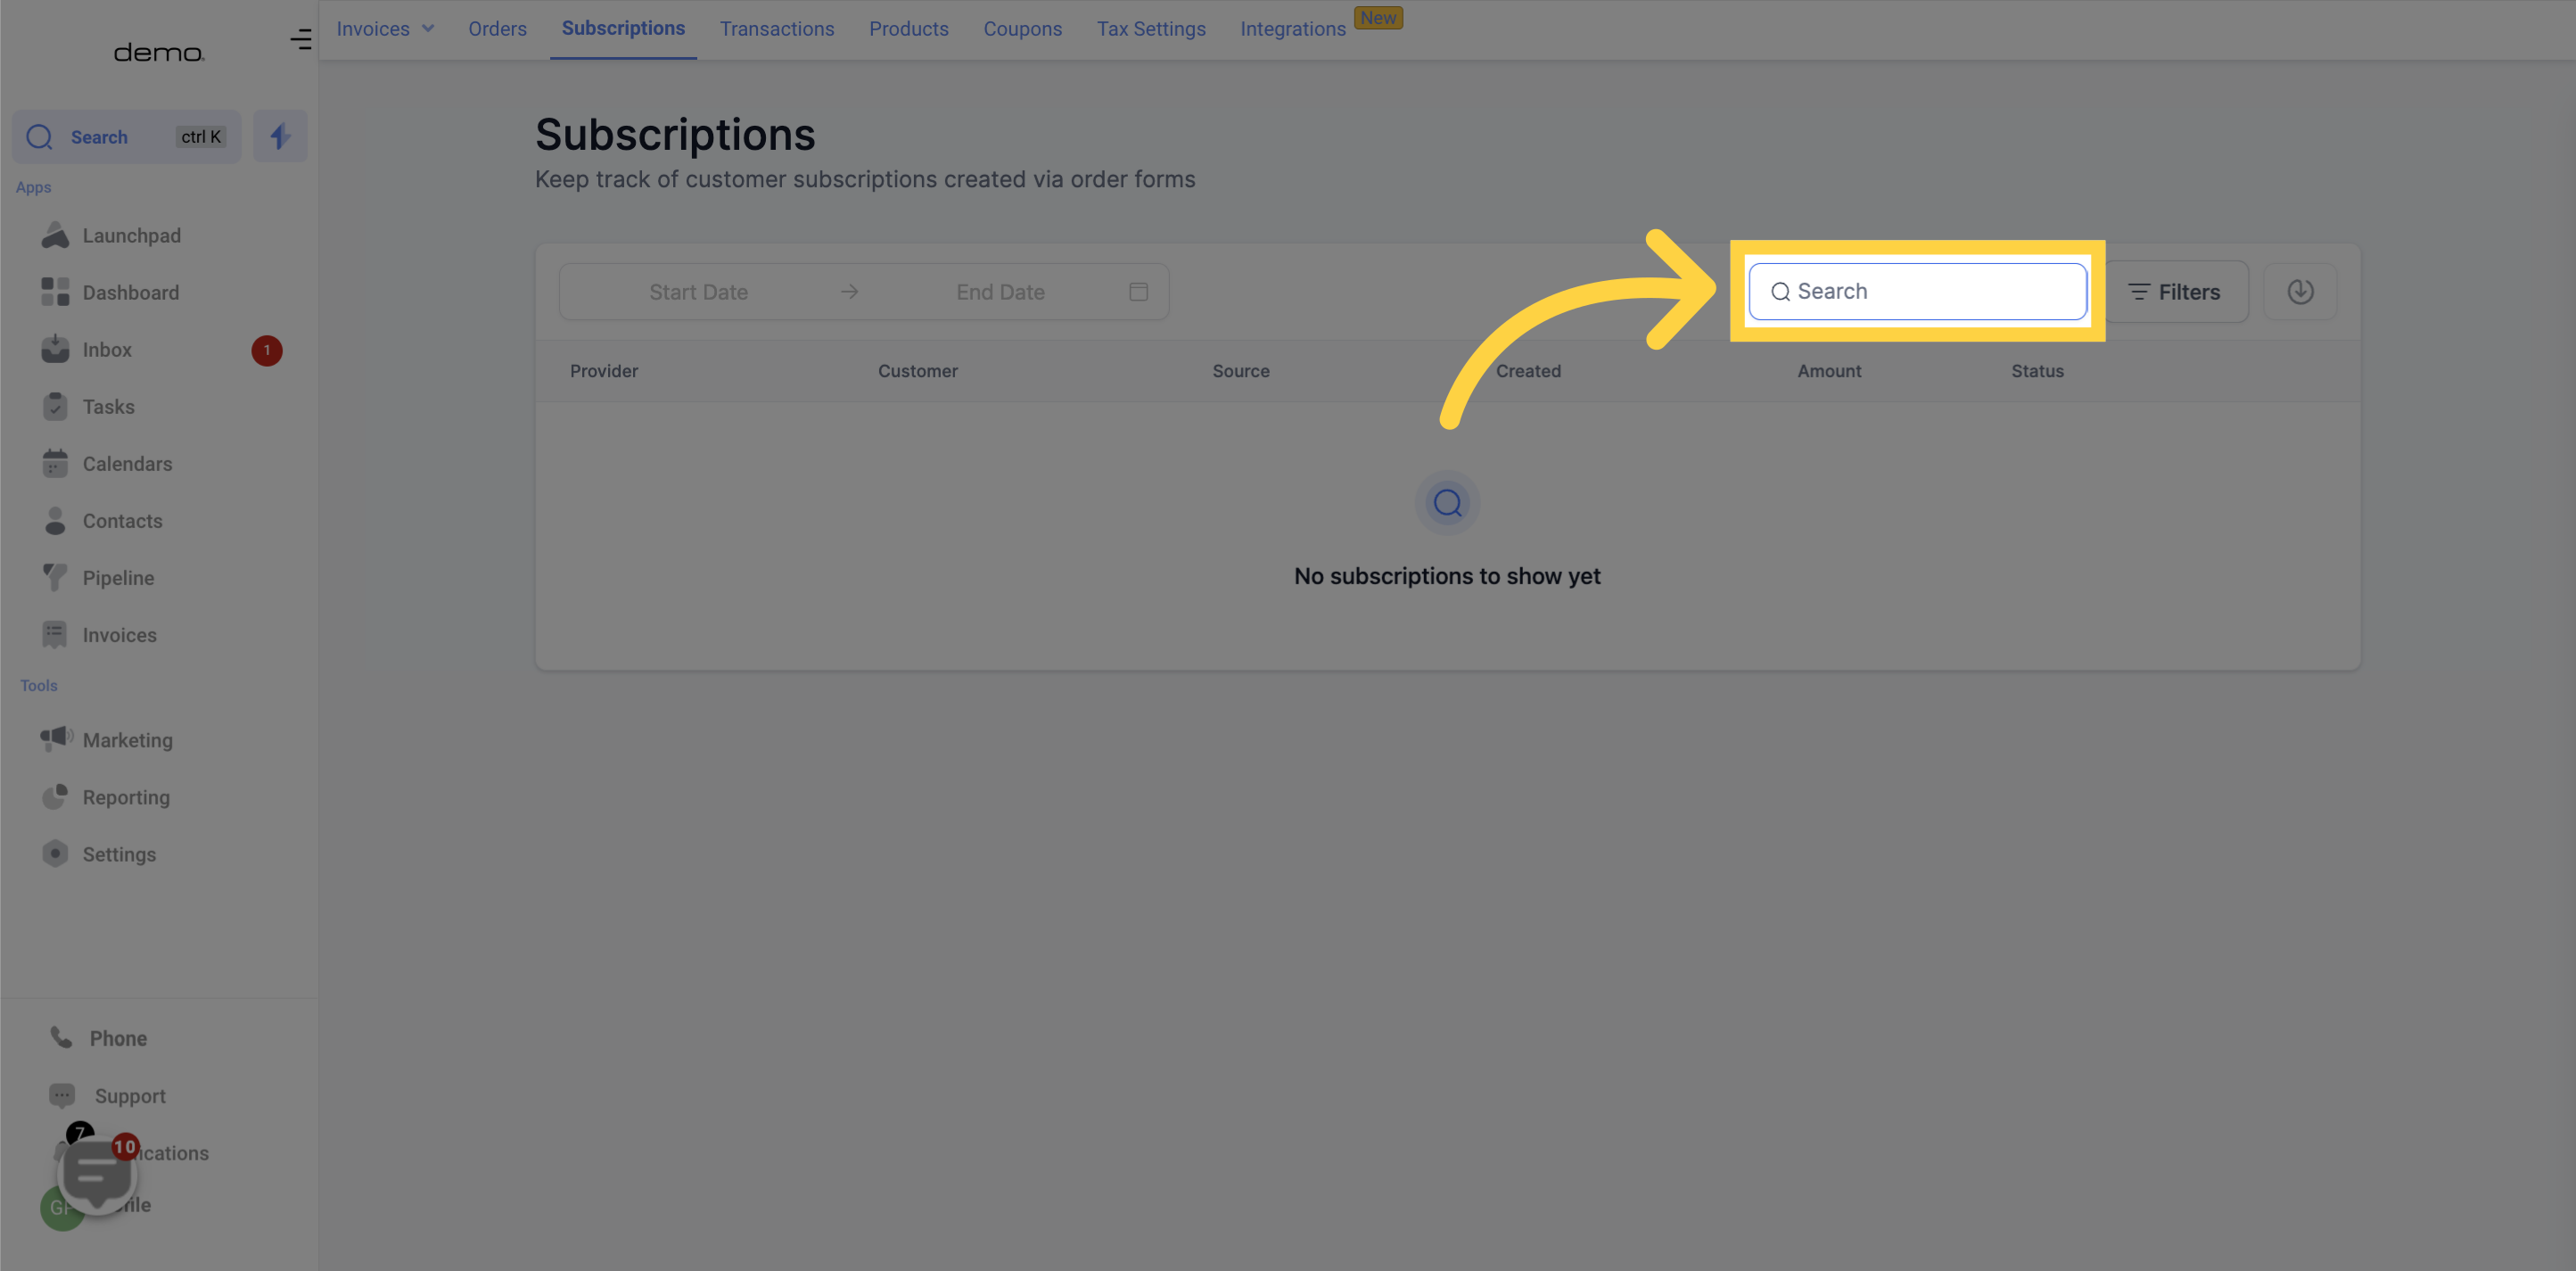2576x1271 pixels.
Task: Click the download/export icon
Action: tap(2301, 291)
